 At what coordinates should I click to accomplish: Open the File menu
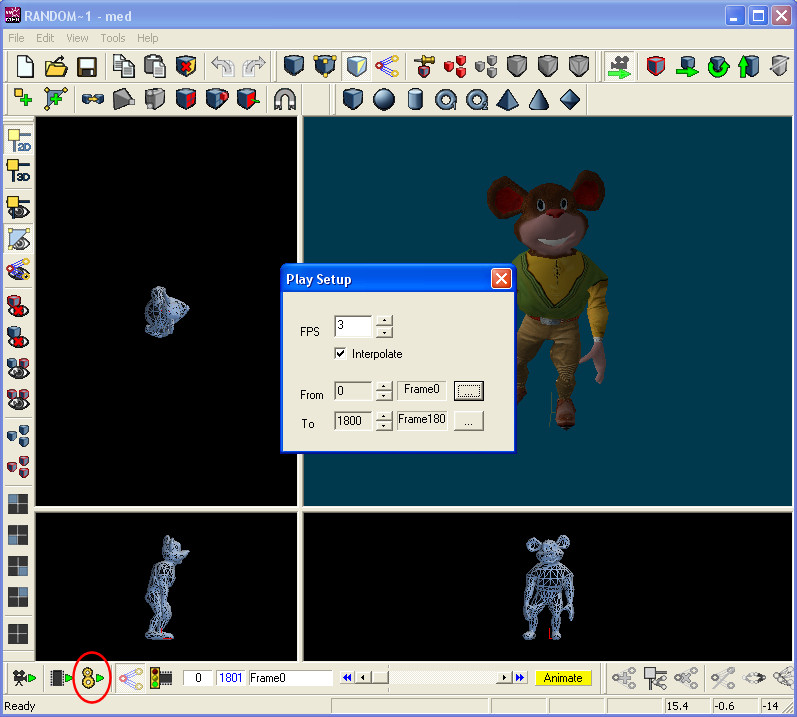tap(16, 38)
